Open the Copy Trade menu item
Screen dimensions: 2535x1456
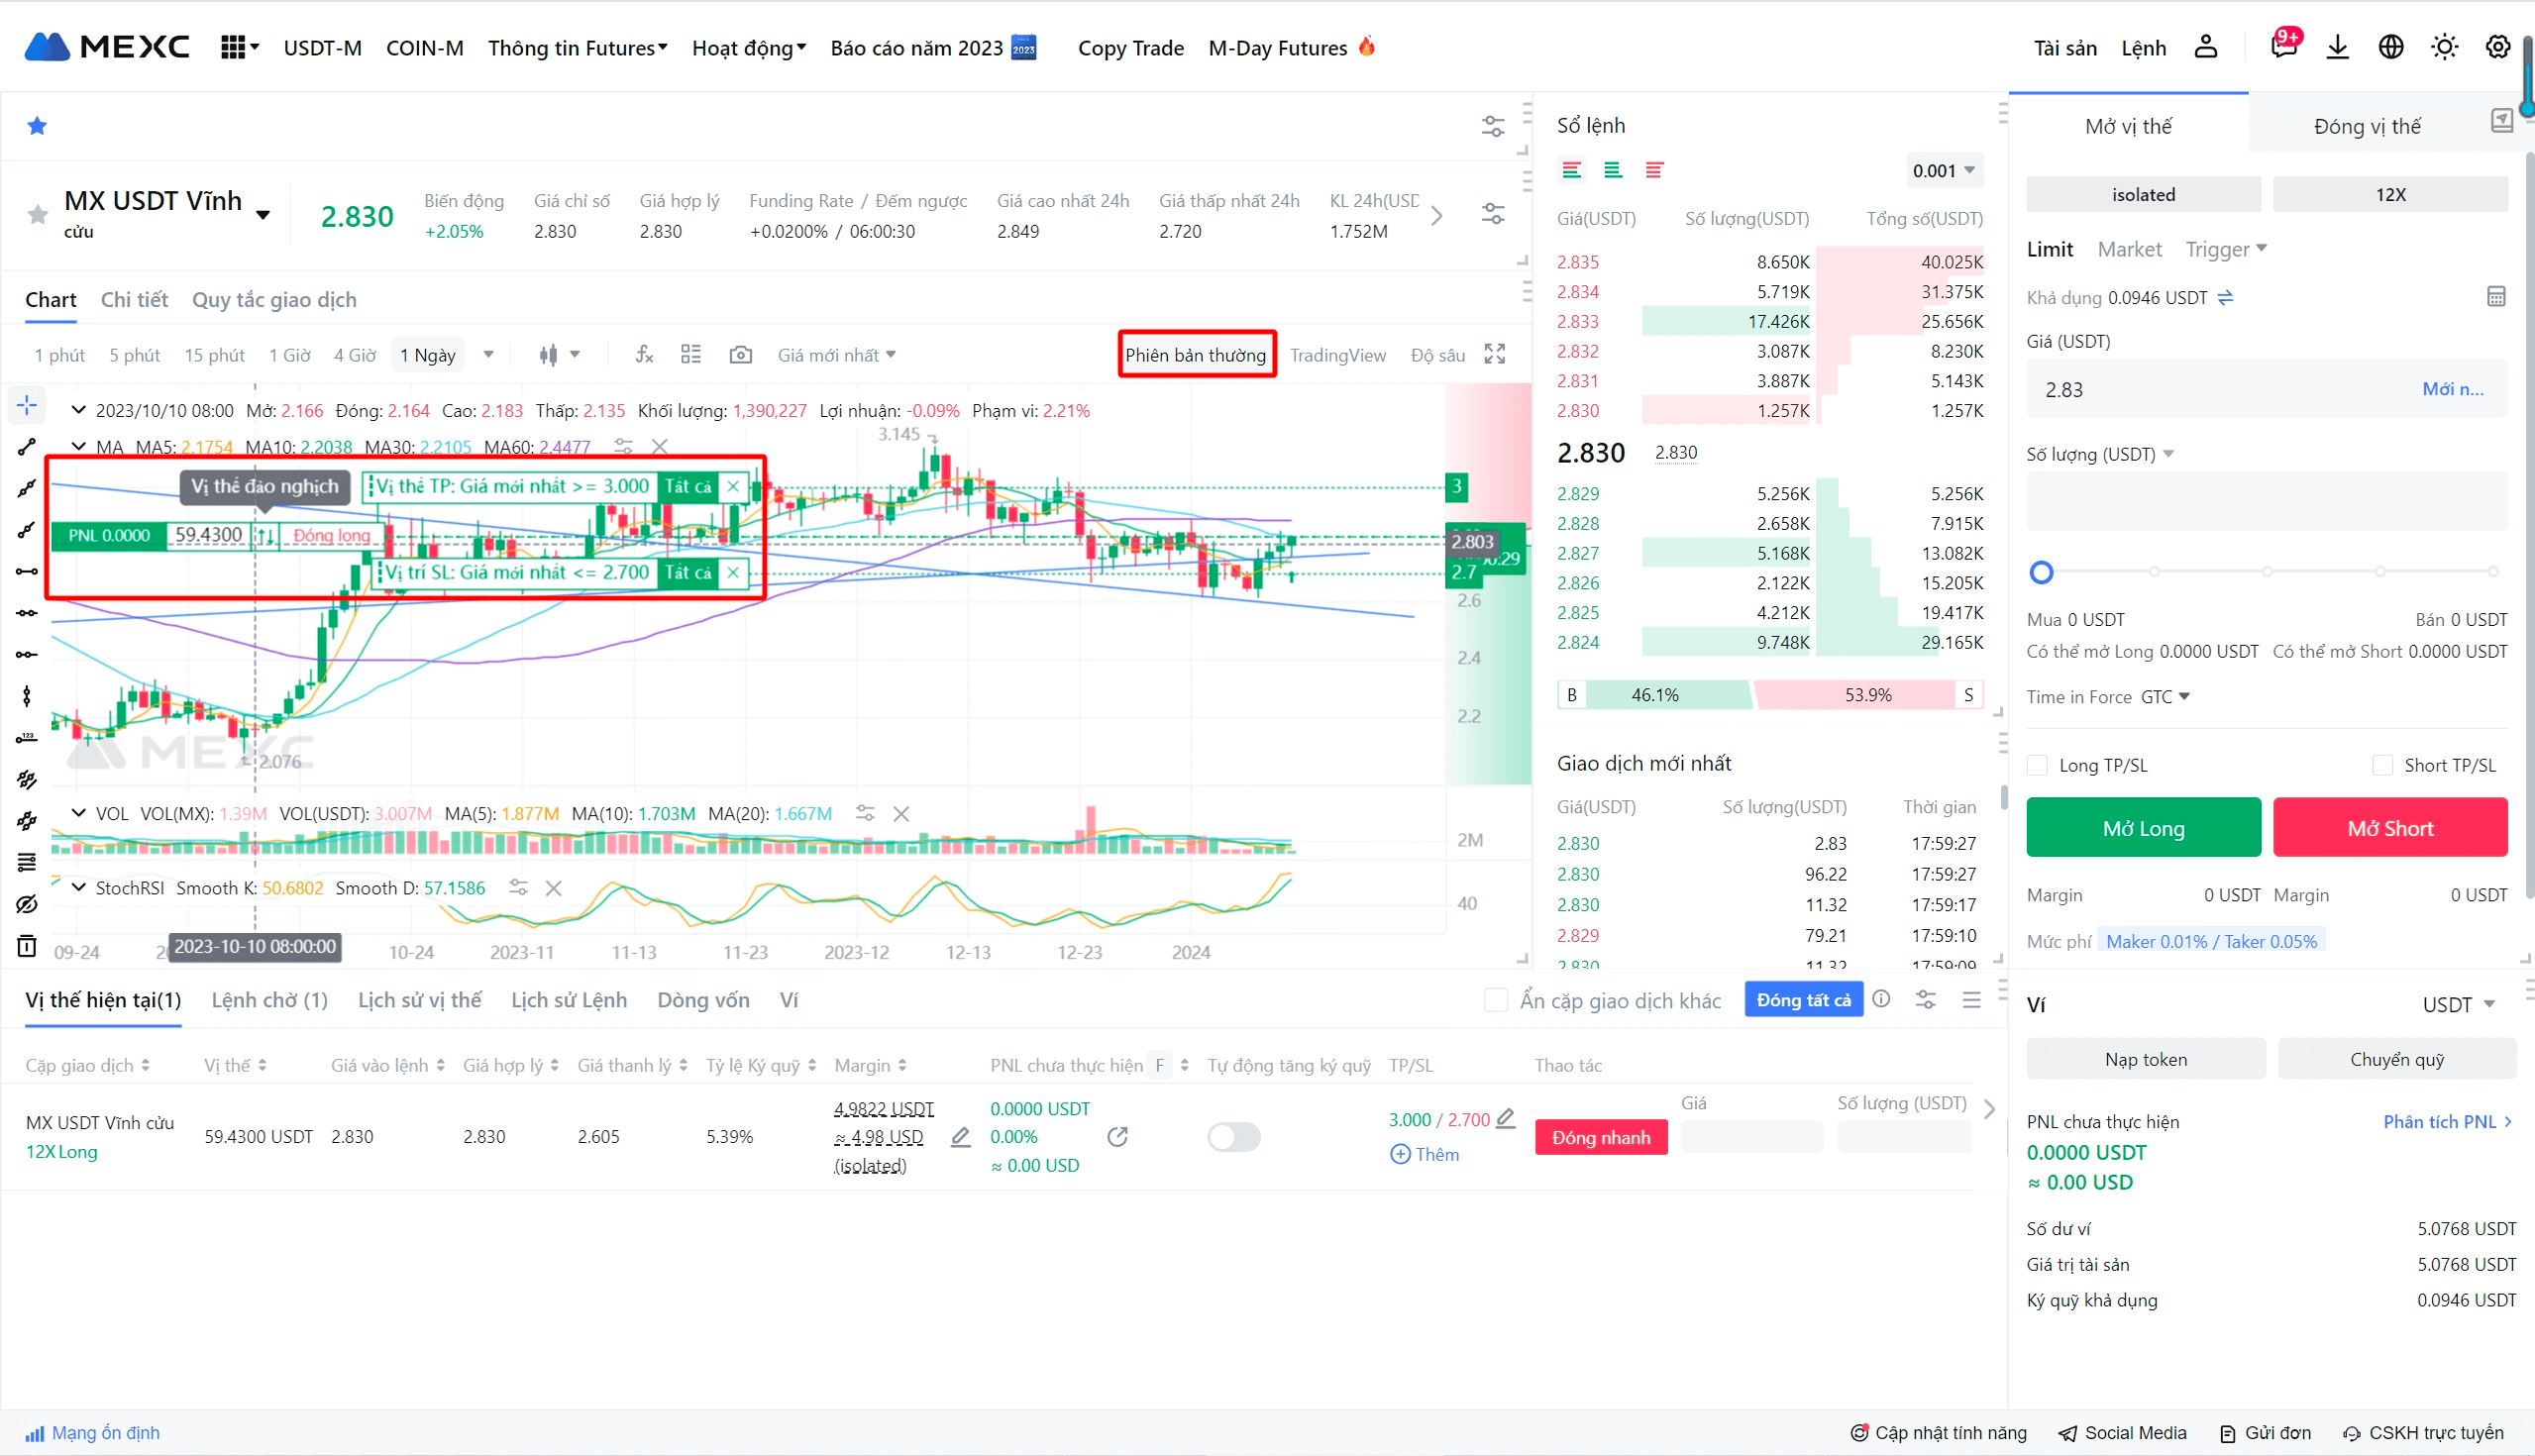pos(1130,48)
